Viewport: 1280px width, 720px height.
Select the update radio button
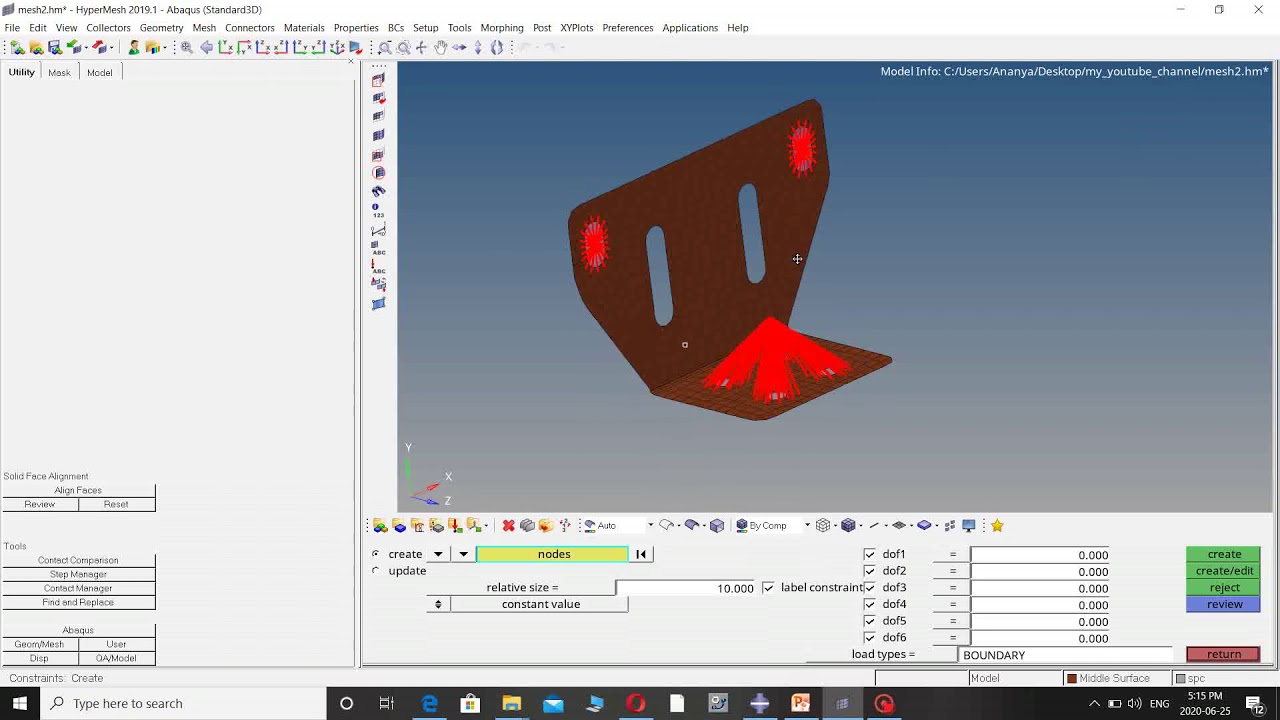(376, 571)
